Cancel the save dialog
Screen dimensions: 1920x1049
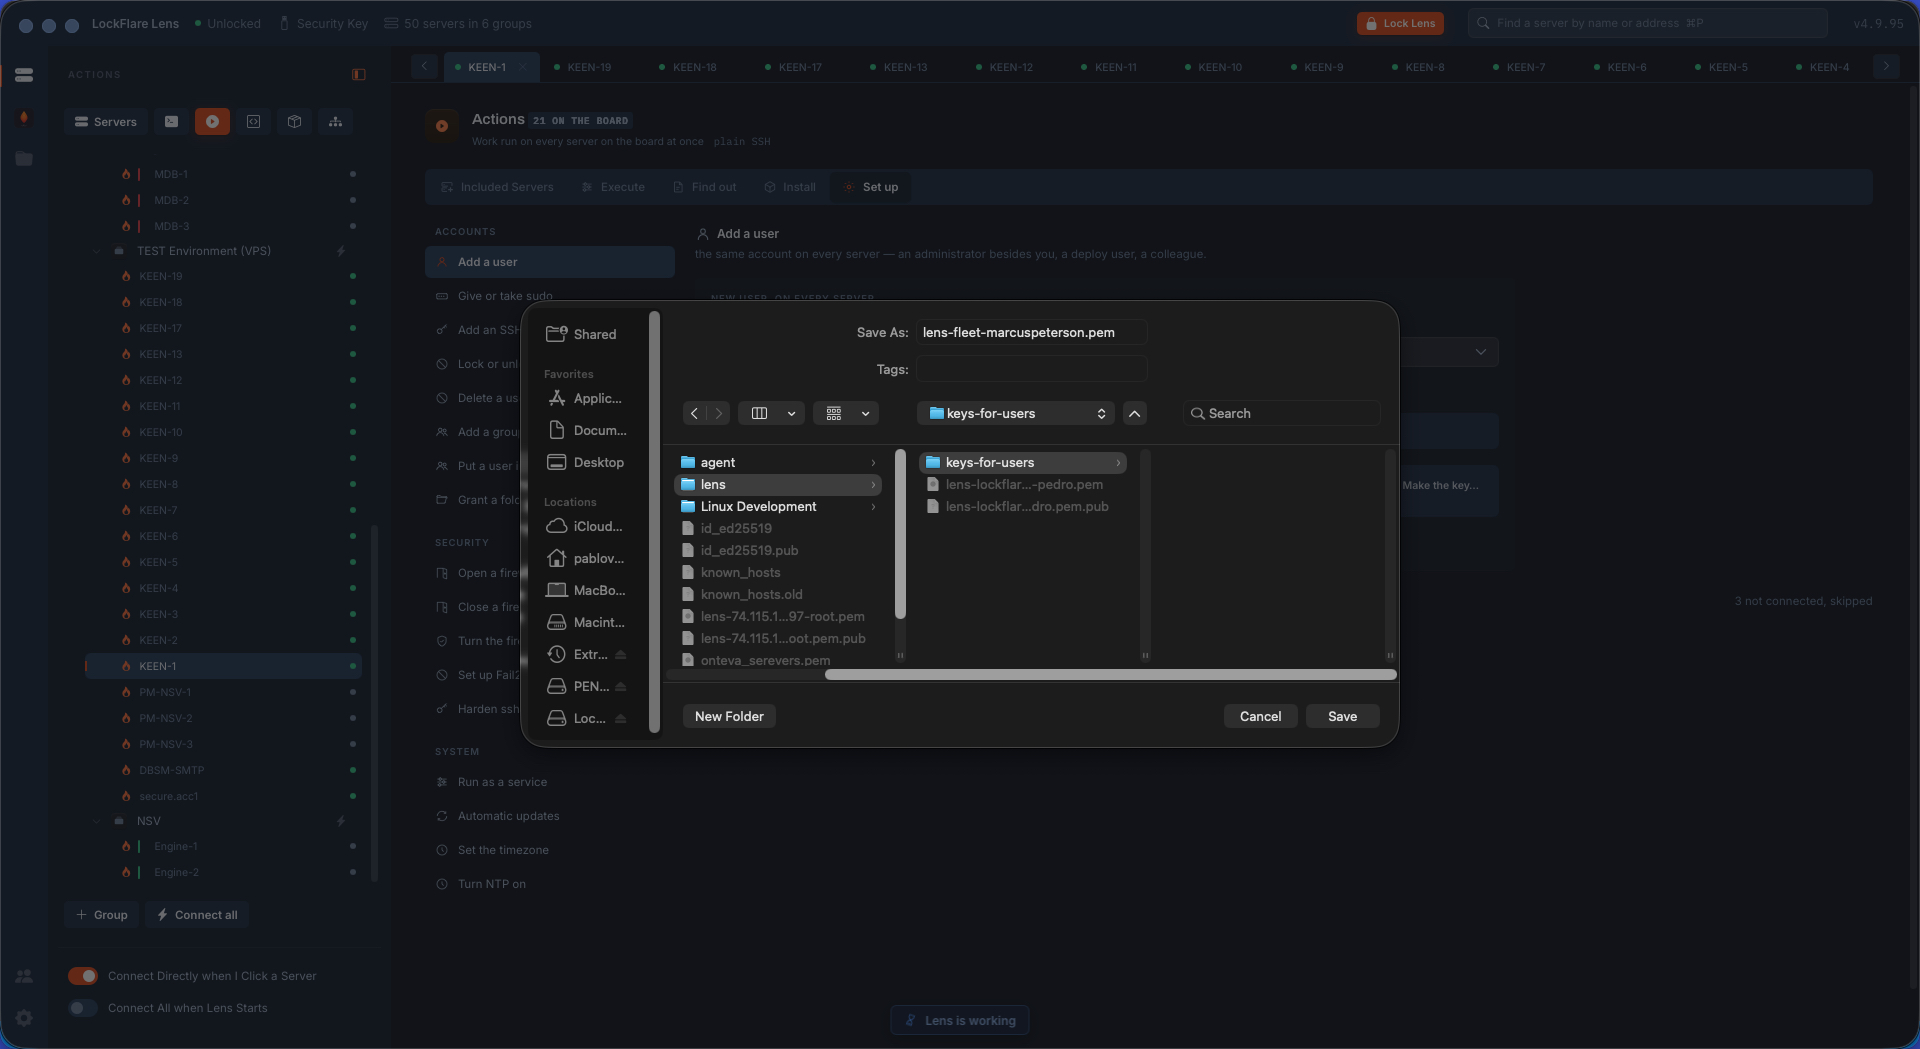tap(1260, 717)
